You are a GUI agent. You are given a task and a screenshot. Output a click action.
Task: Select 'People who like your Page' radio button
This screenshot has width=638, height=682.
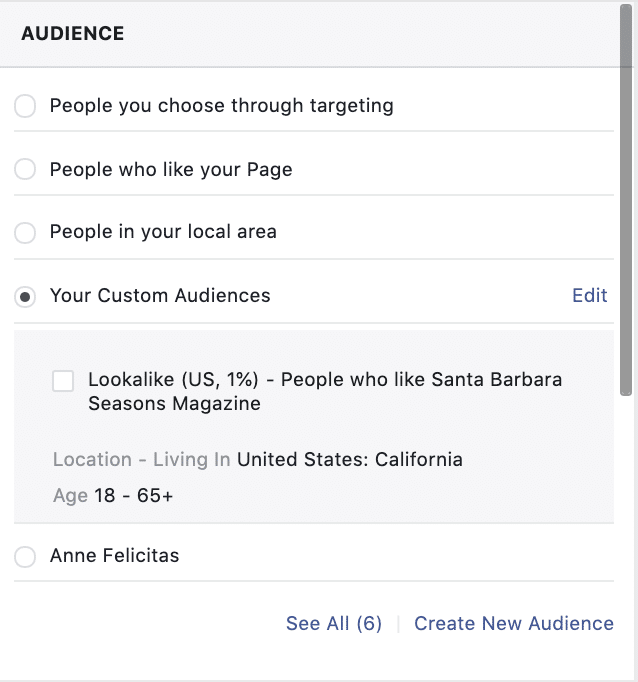pyautogui.click(x=25, y=170)
